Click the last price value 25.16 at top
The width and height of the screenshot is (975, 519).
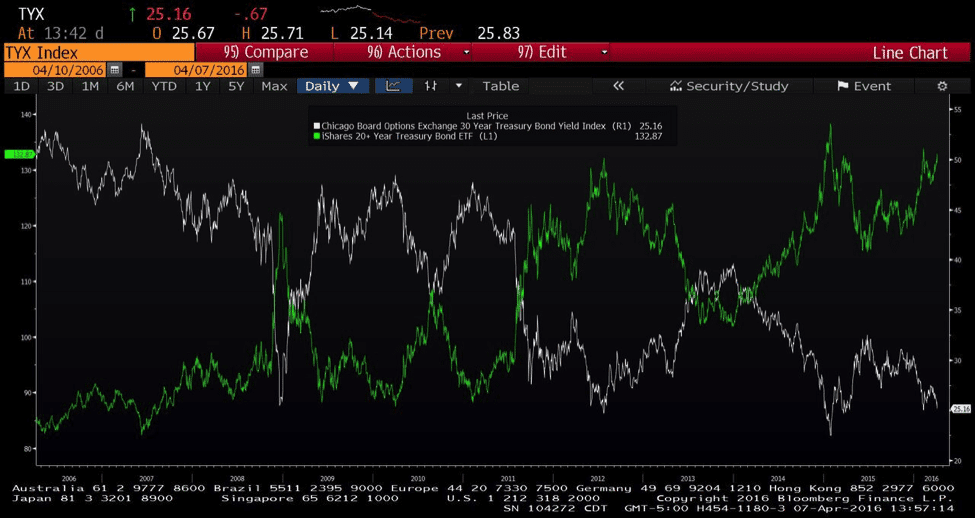pyautogui.click(x=169, y=14)
